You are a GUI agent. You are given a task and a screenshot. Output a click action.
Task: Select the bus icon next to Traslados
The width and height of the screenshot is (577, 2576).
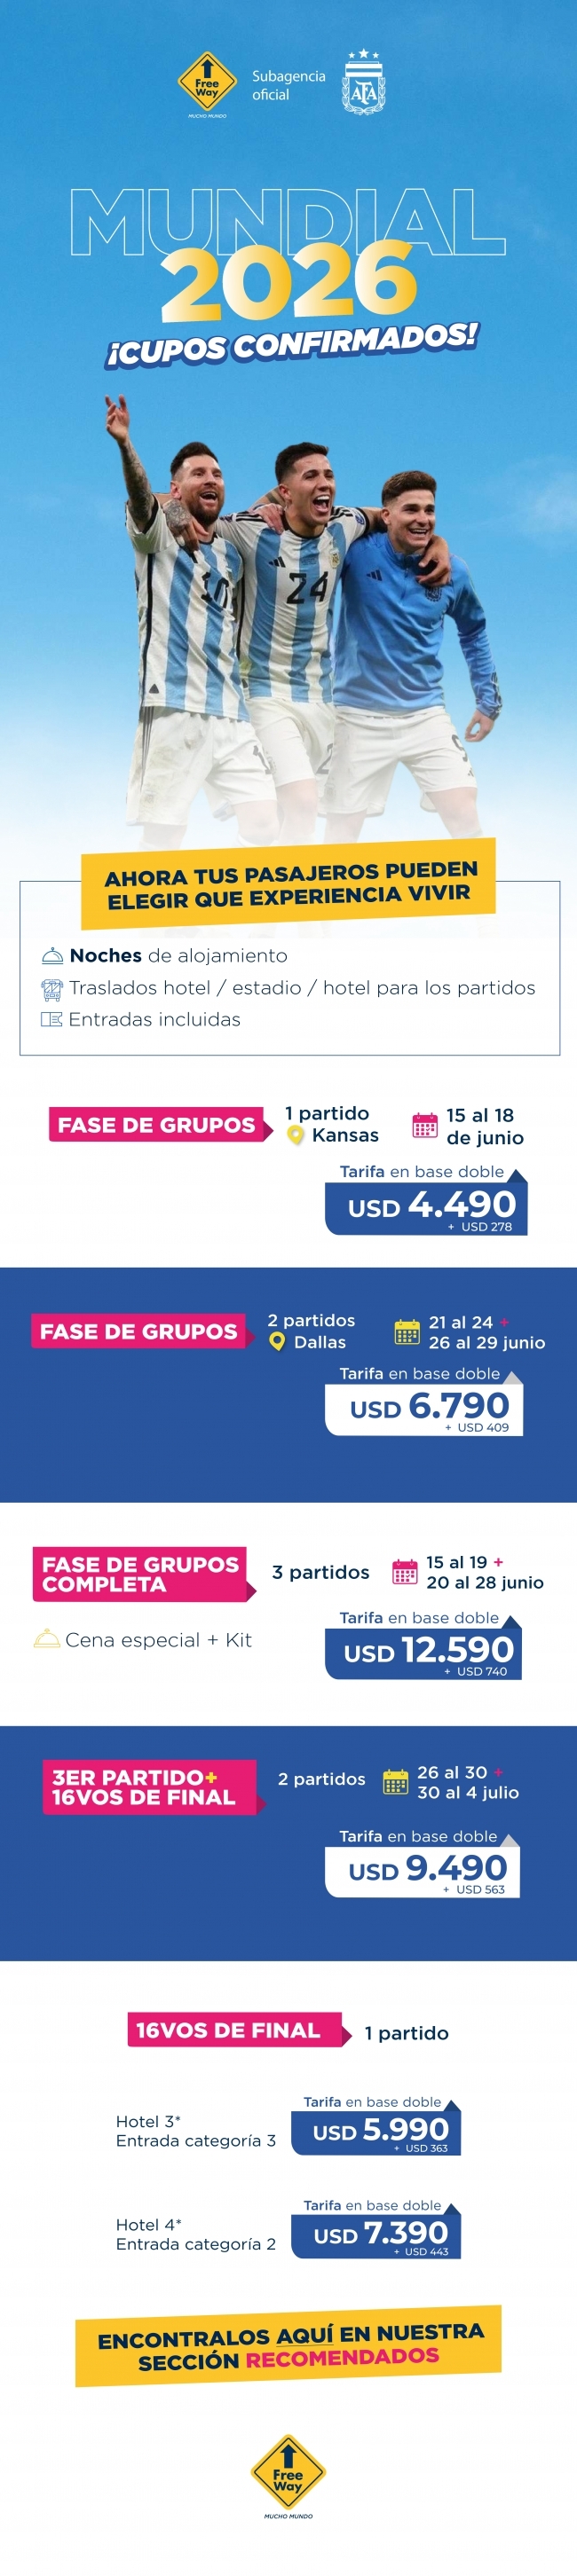pyautogui.click(x=52, y=989)
